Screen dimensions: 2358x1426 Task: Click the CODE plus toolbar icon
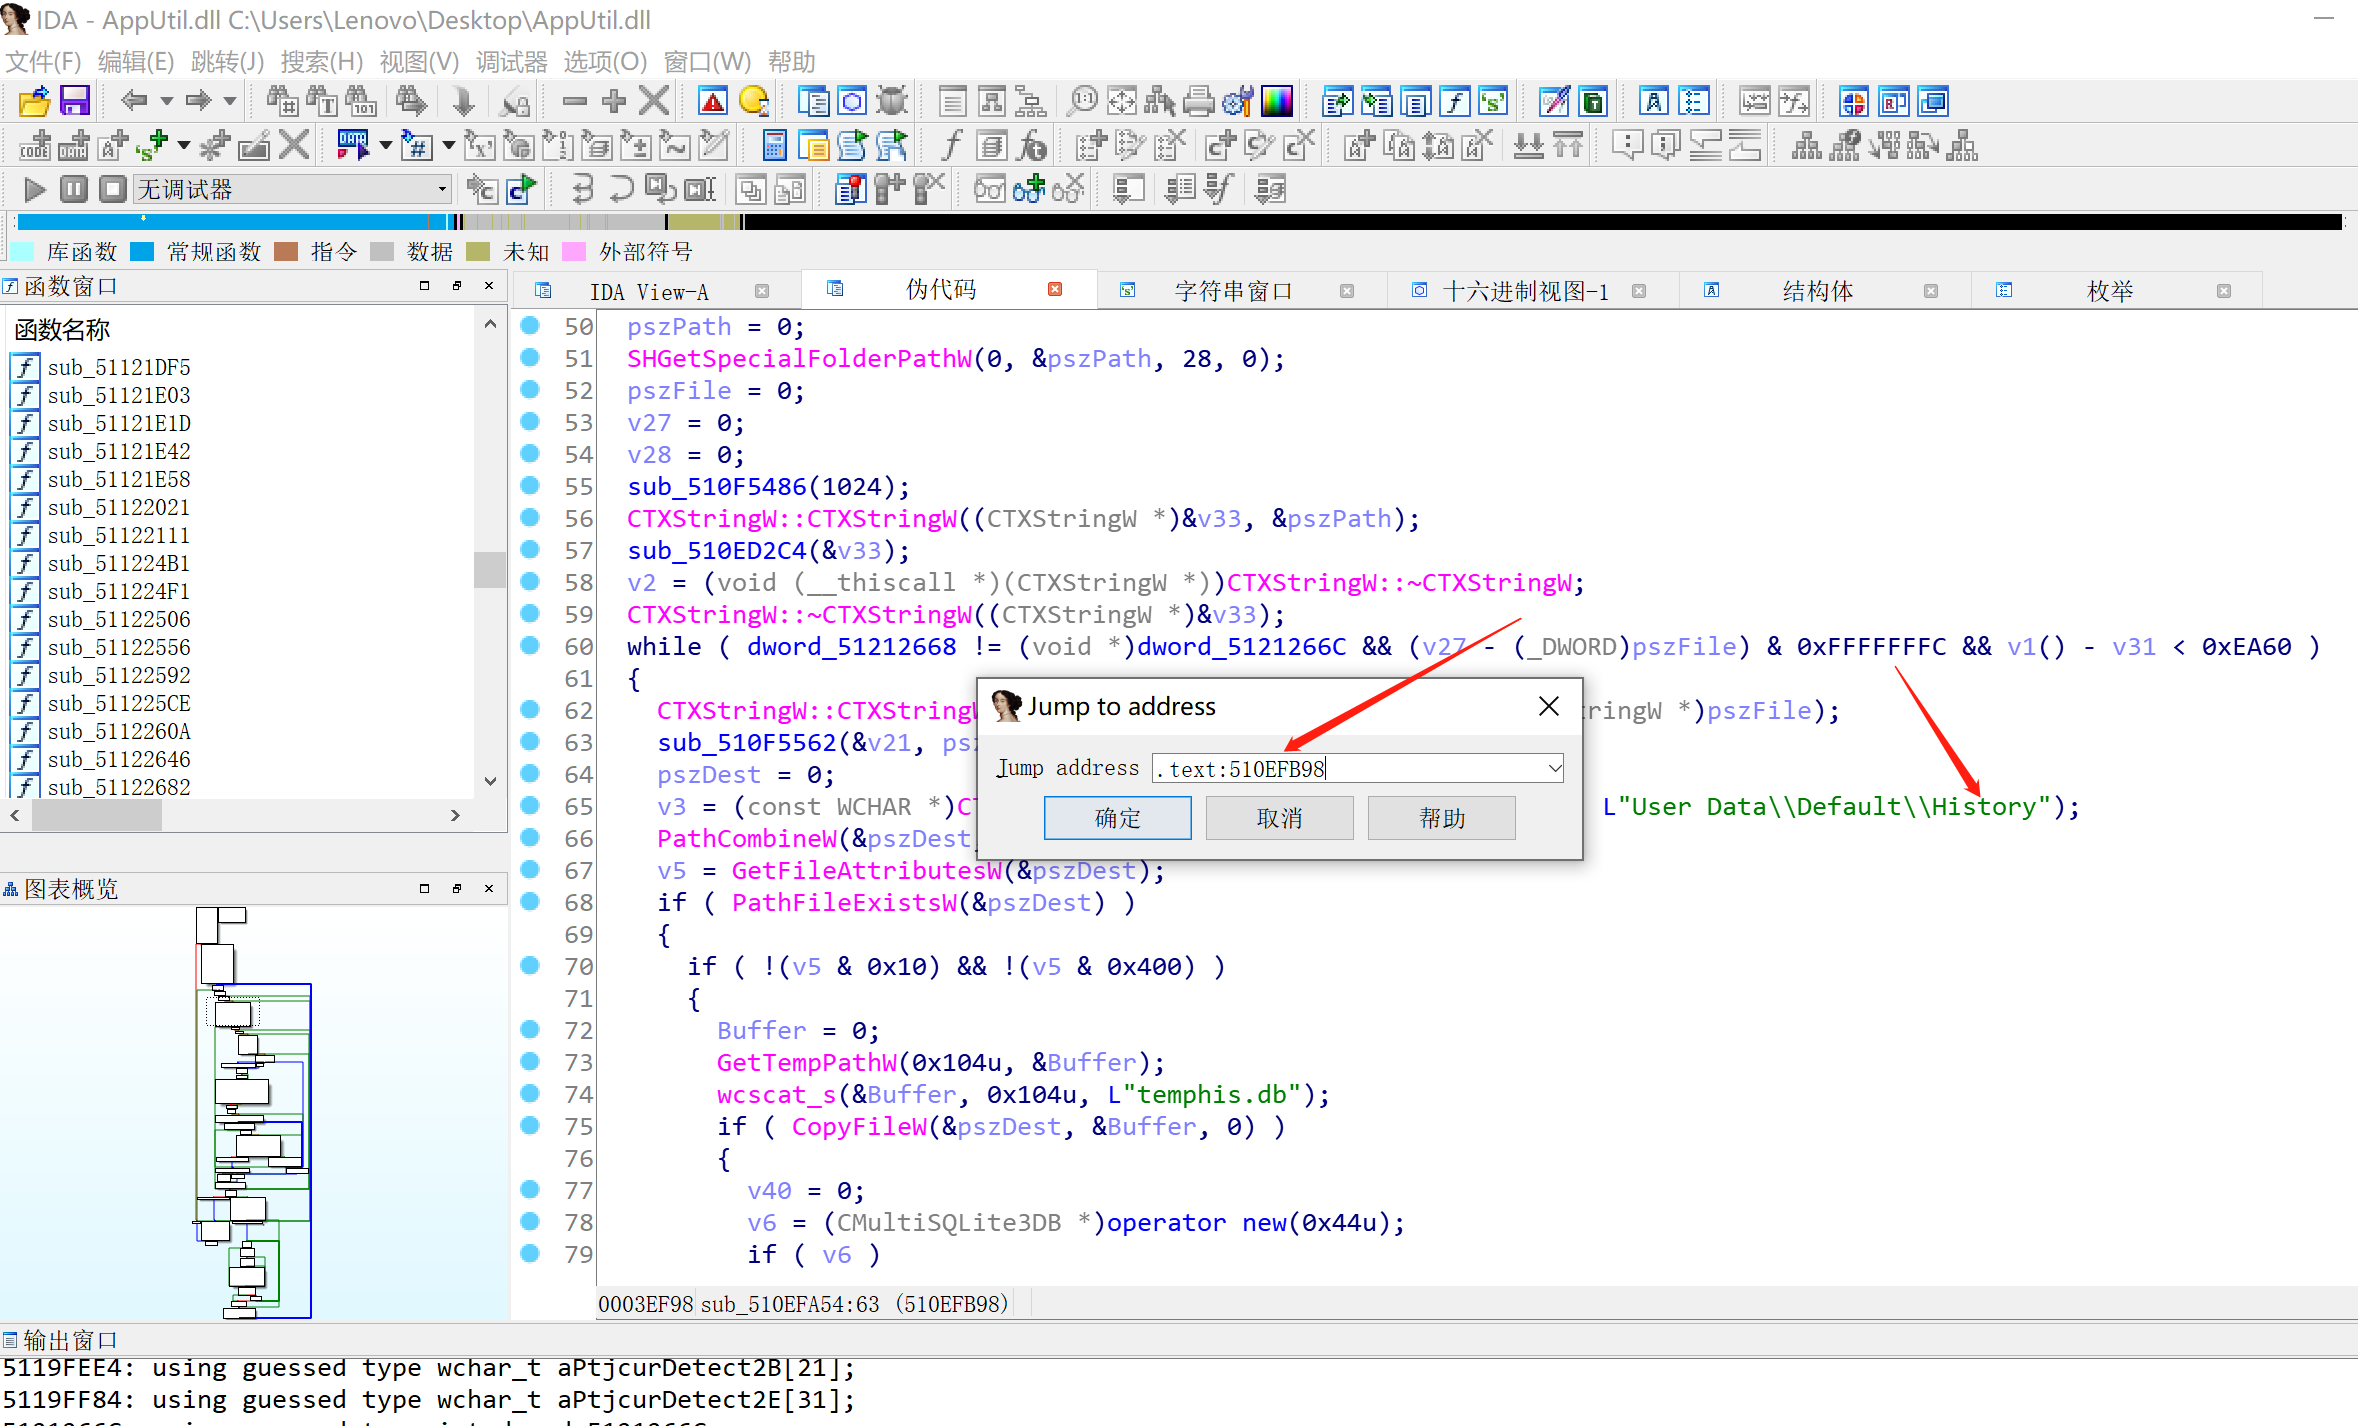coord(34,146)
